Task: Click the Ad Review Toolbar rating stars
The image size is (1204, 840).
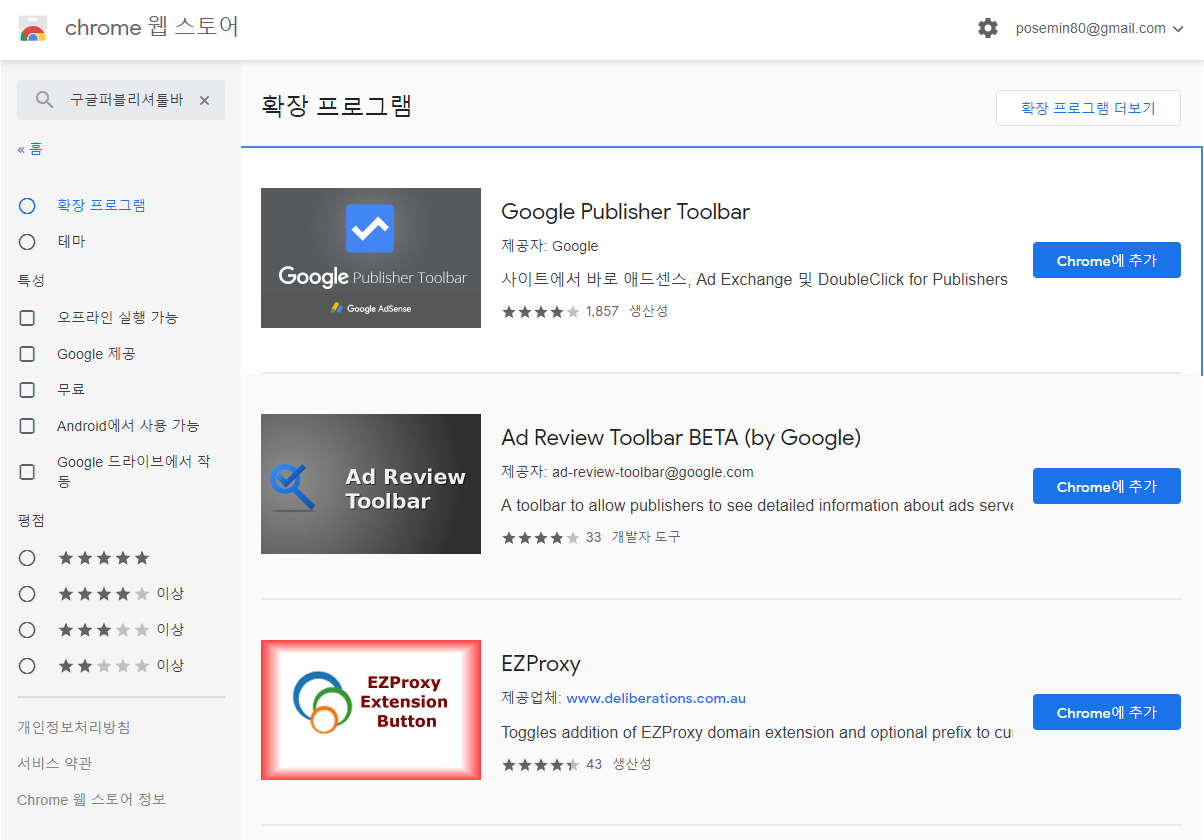Action: coord(540,538)
